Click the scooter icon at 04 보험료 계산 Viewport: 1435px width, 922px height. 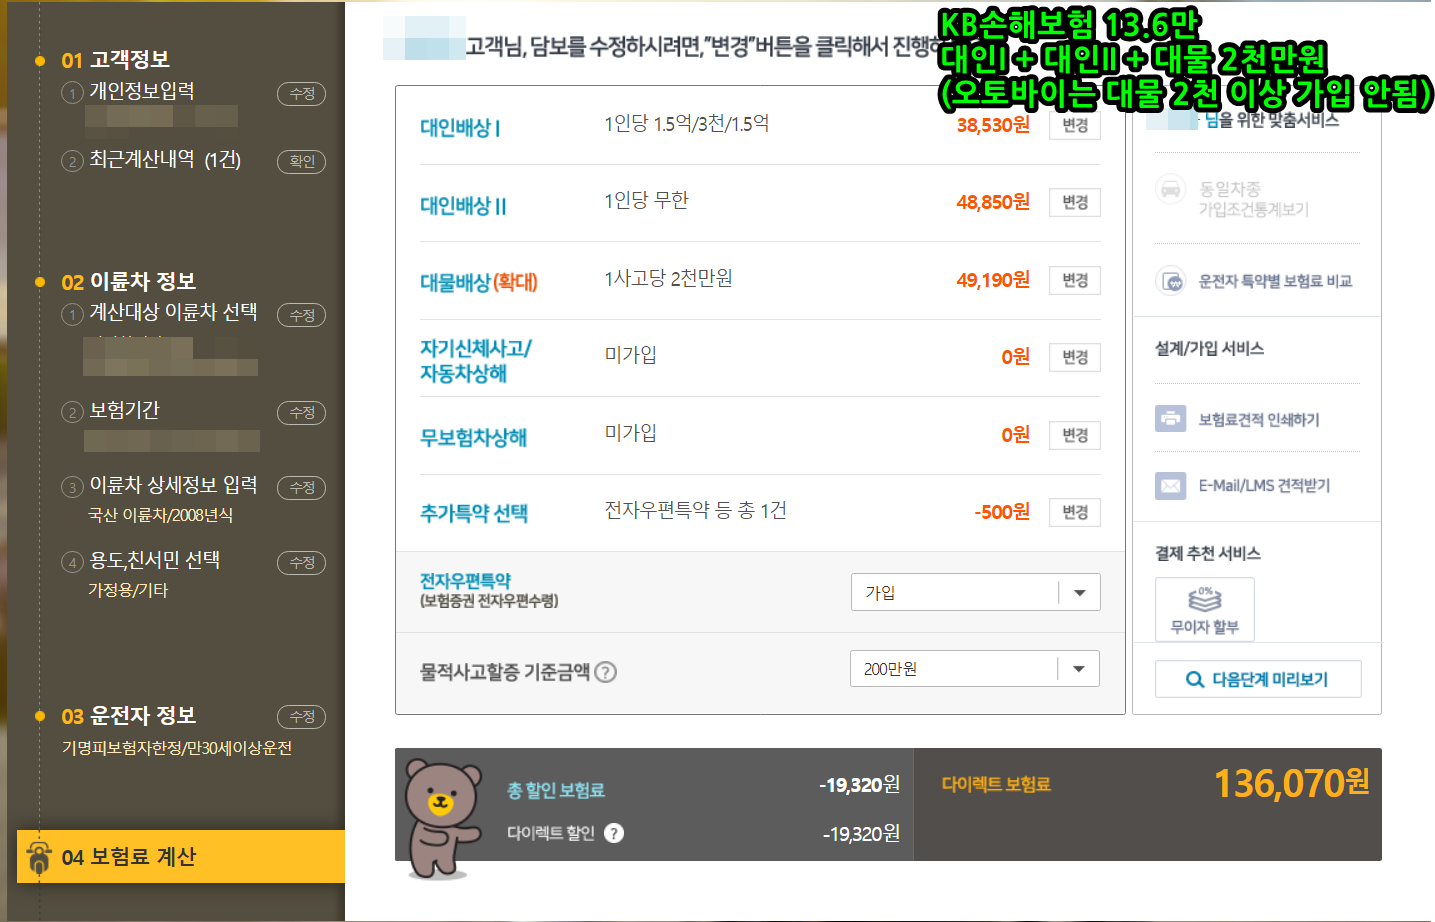click(x=39, y=856)
